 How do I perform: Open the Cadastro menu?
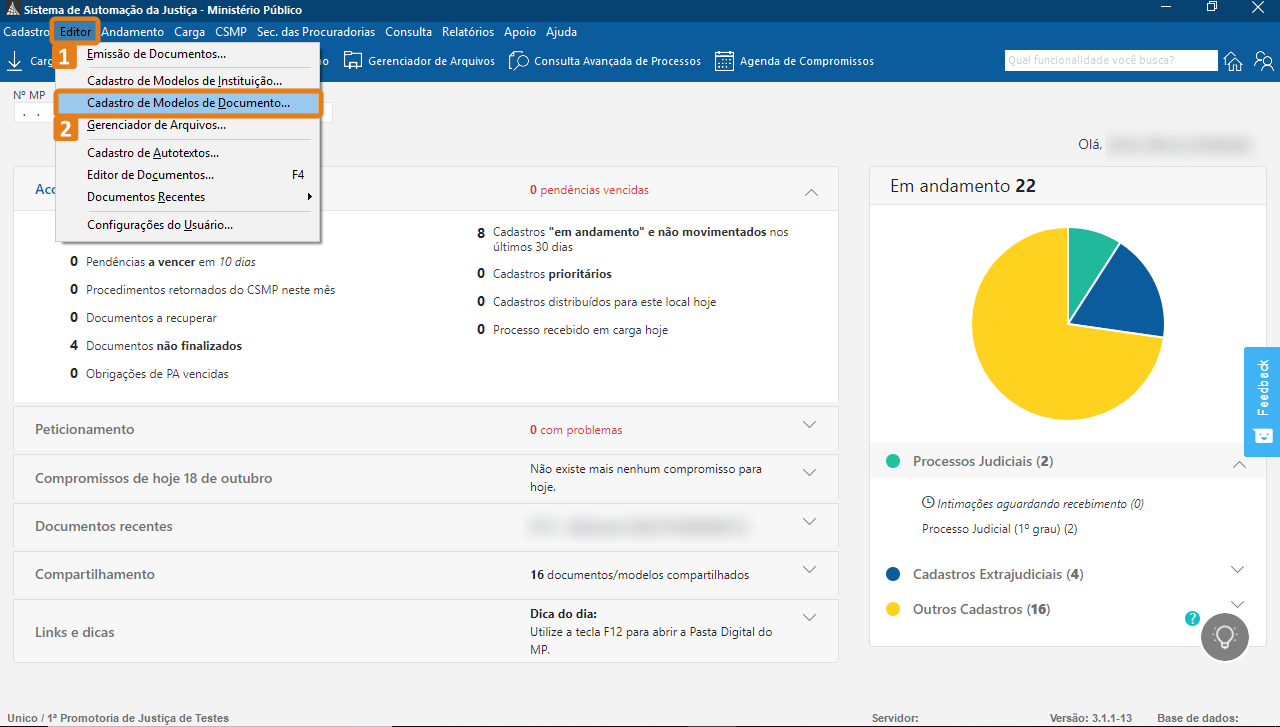(x=26, y=32)
